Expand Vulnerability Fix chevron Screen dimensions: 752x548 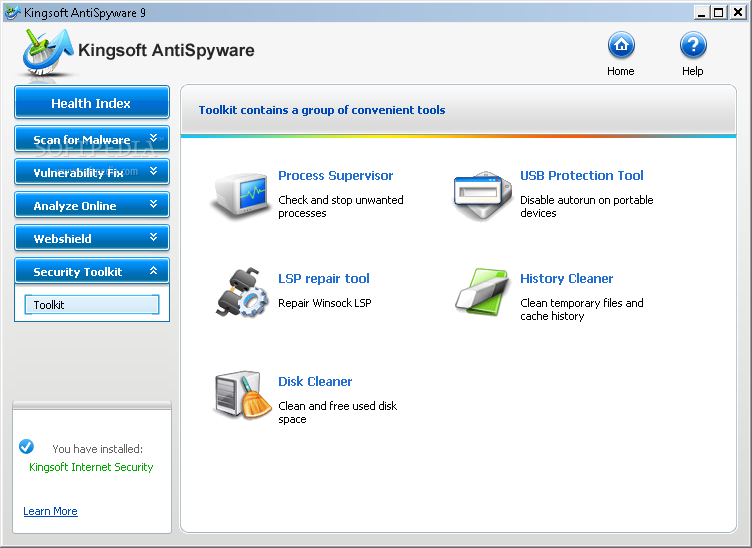pyautogui.click(x=153, y=171)
